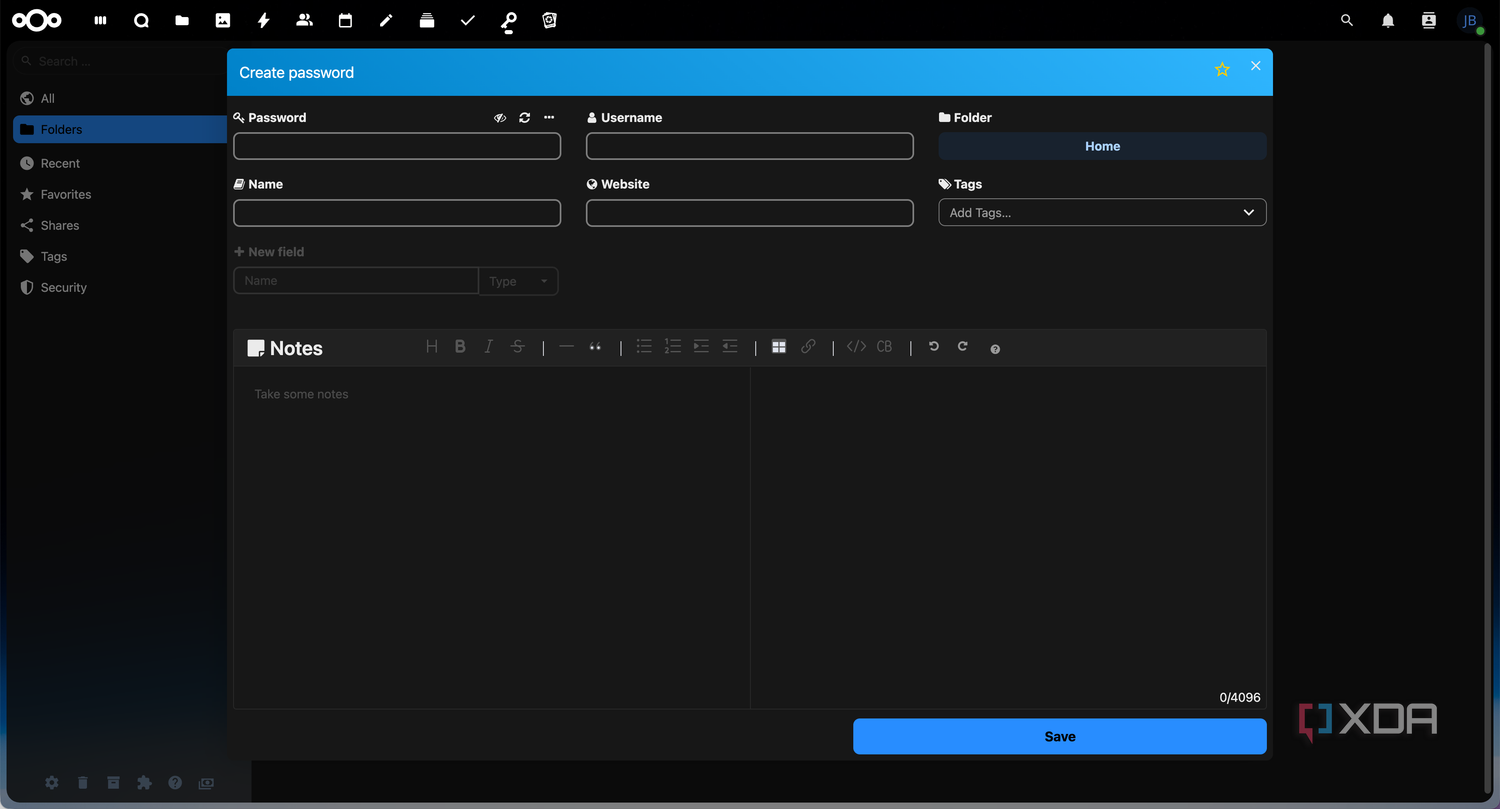Open the settings gear in the sidebar footer

[x=52, y=783]
